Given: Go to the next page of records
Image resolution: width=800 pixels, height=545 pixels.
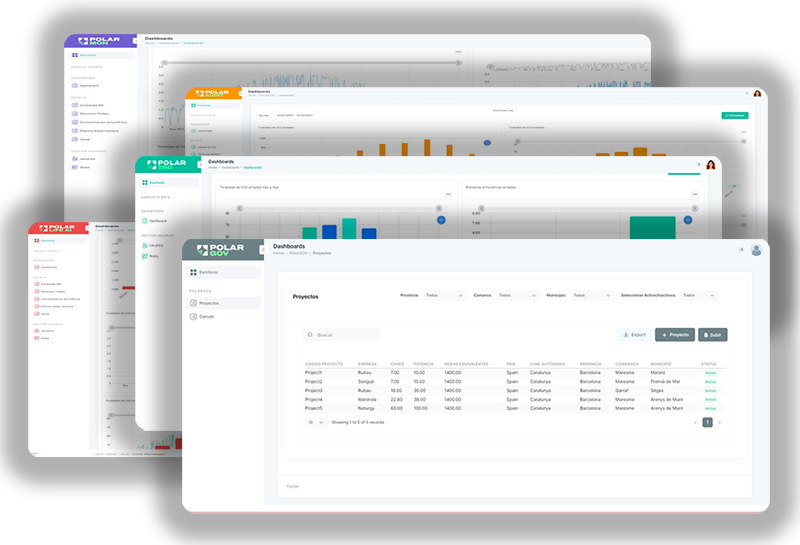Looking at the screenshot, I should pos(719,423).
